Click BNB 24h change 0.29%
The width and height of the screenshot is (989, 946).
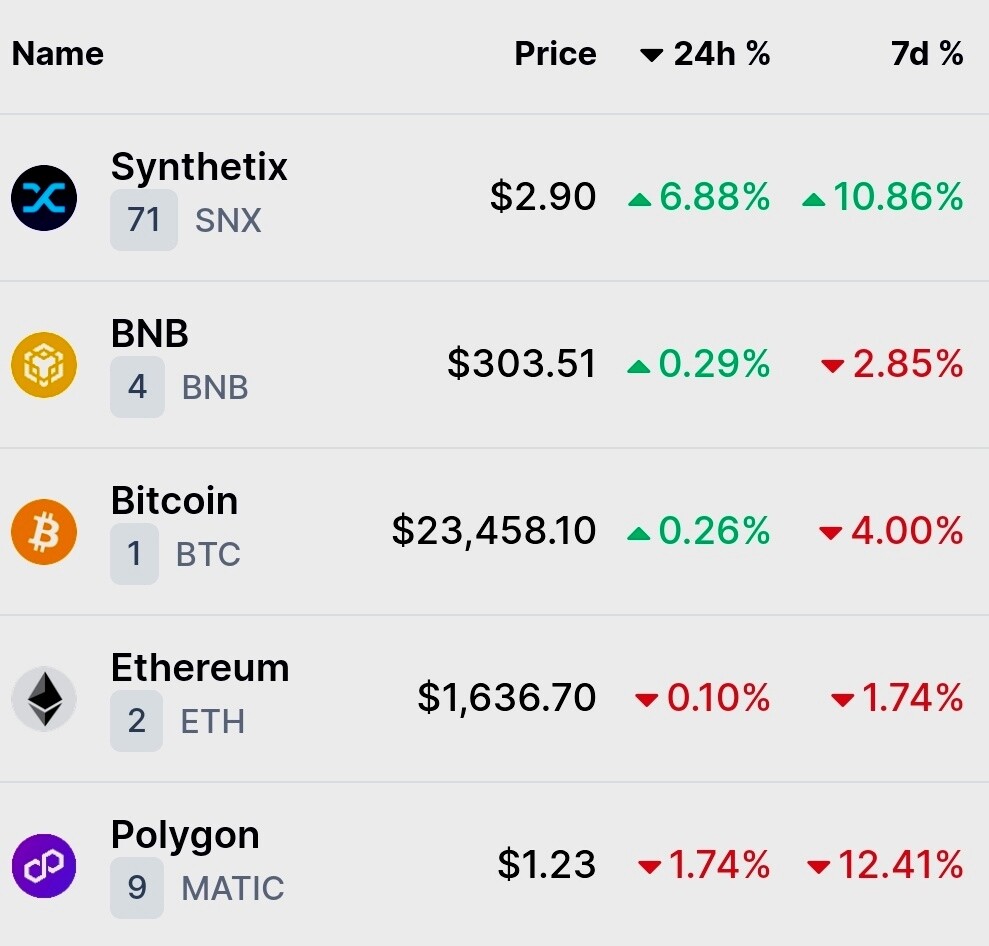(x=699, y=364)
